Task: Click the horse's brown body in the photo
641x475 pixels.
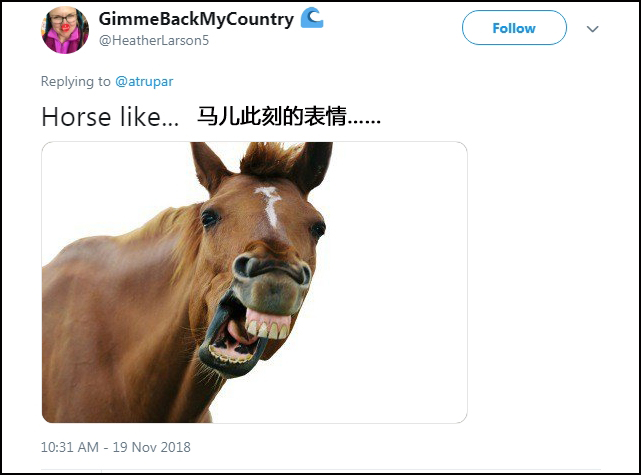Action: pos(114,327)
